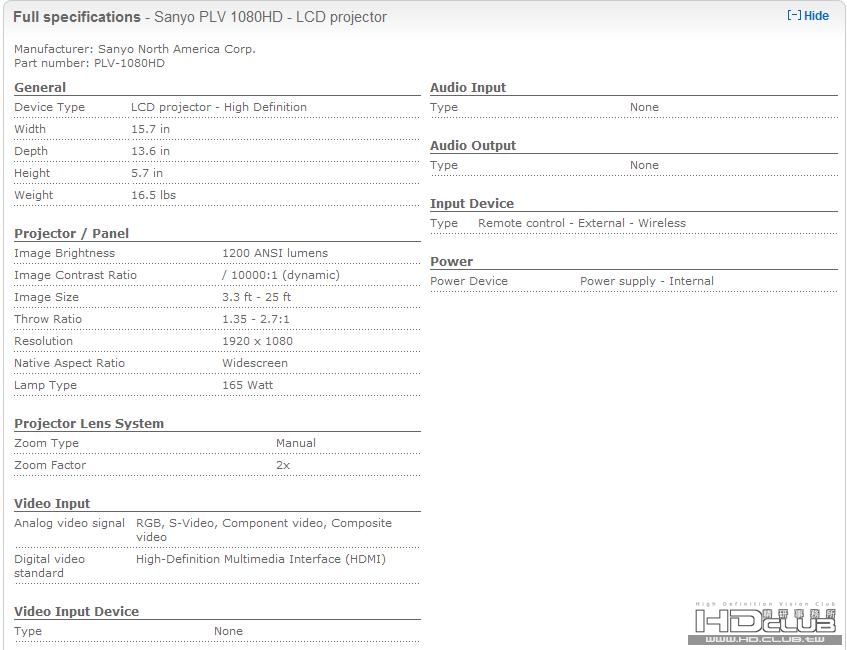Viewport: 847px width, 650px height.
Task: Click the Manufacturer: Sanyo North America Corp. line
Action: pos(135,49)
